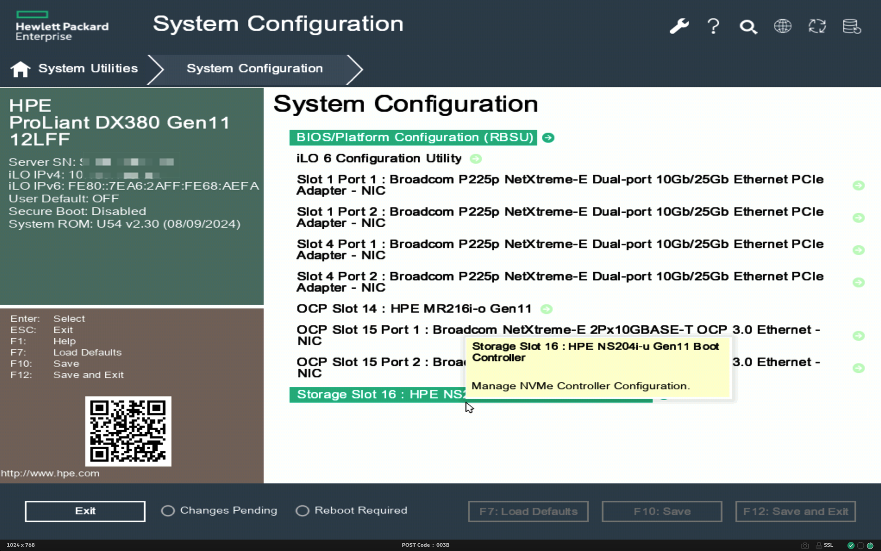Click the wrench tools icon in header
The height and width of the screenshot is (551, 881).
pos(679,26)
